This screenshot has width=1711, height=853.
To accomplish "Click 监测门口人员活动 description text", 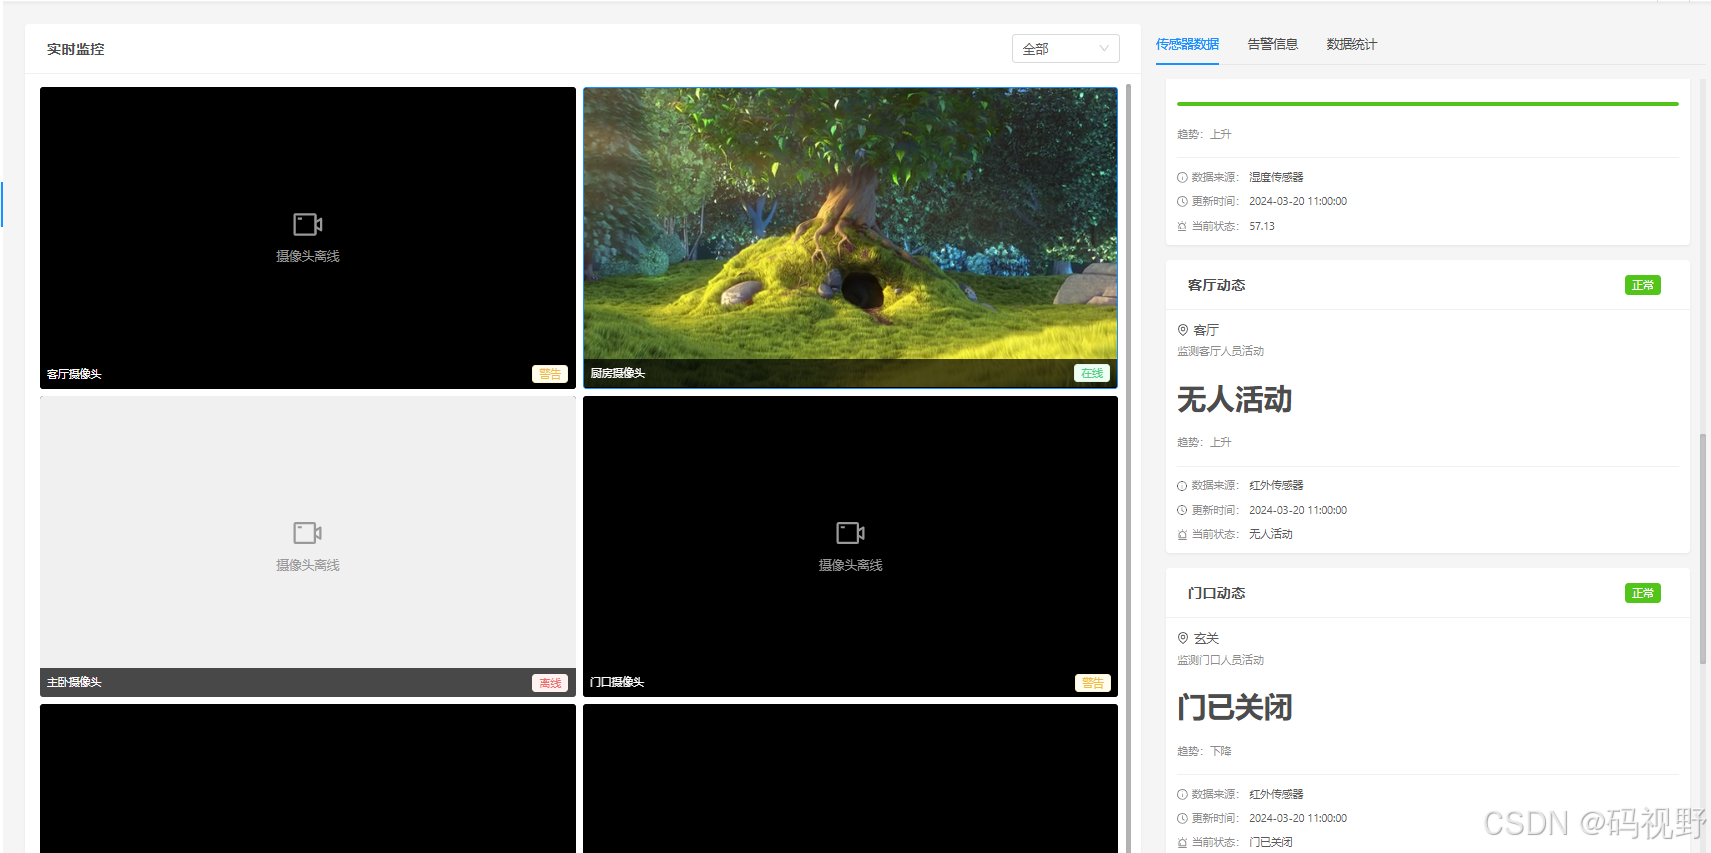I will [x=1220, y=660].
